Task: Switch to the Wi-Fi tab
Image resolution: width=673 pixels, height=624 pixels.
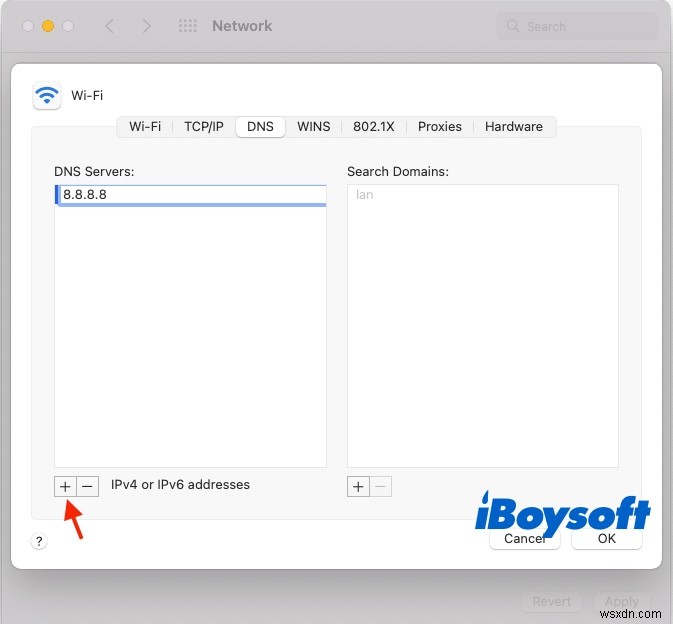Action: pyautogui.click(x=145, y=127)
